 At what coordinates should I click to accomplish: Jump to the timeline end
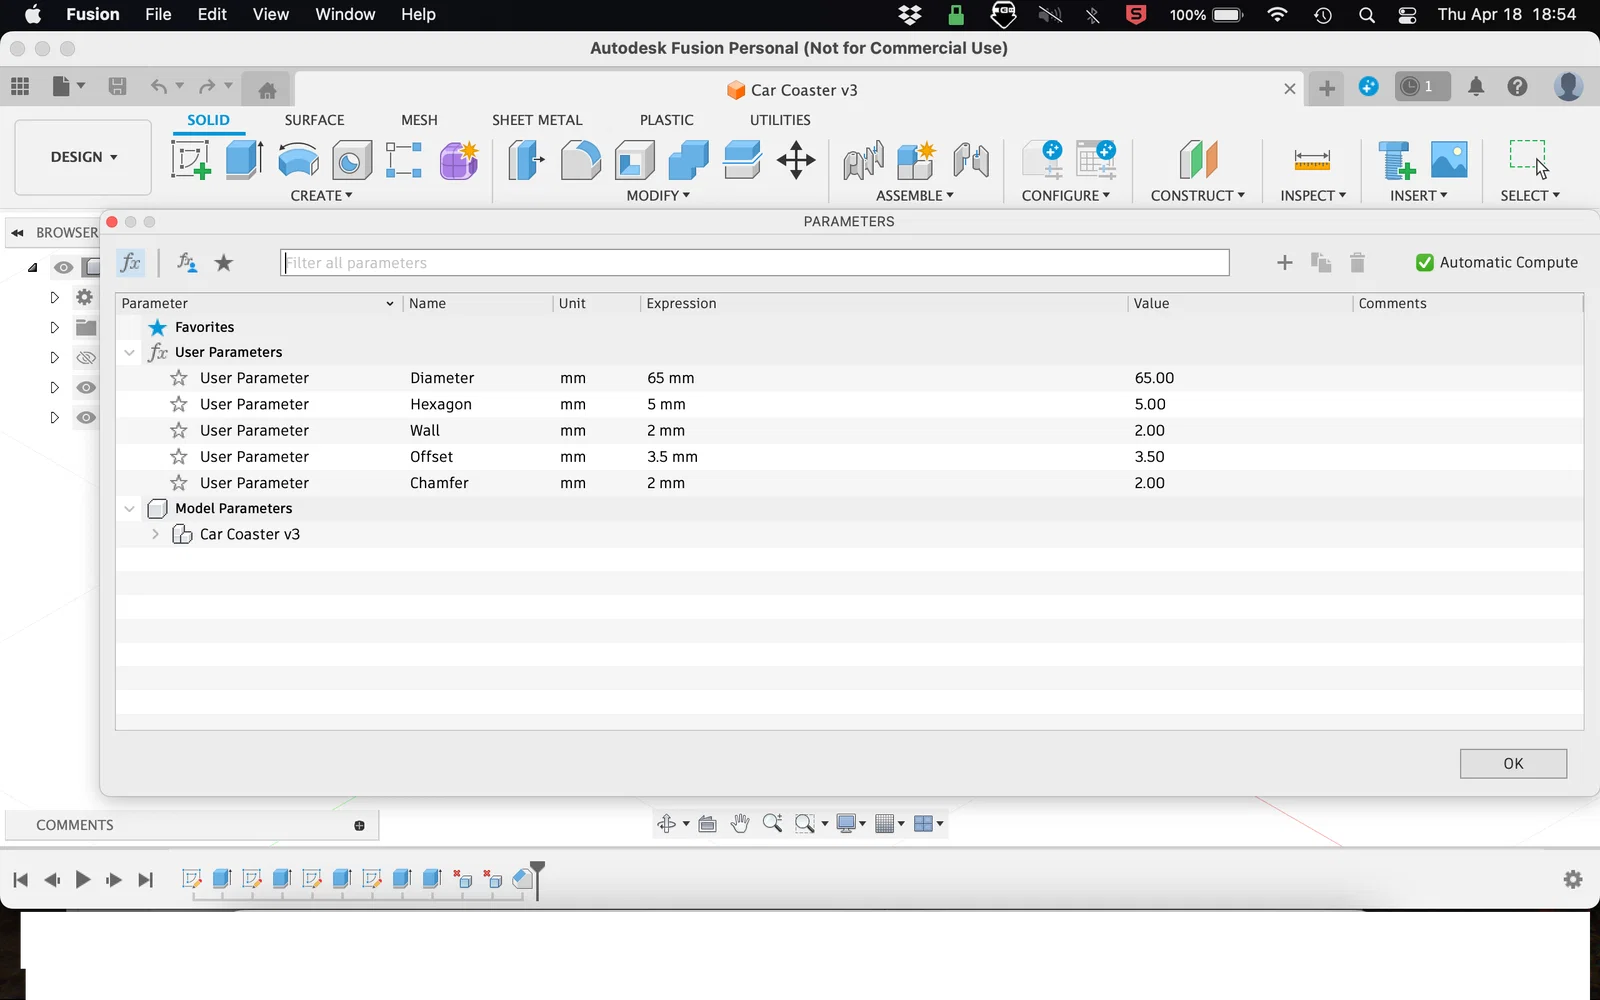coord(146,879)
